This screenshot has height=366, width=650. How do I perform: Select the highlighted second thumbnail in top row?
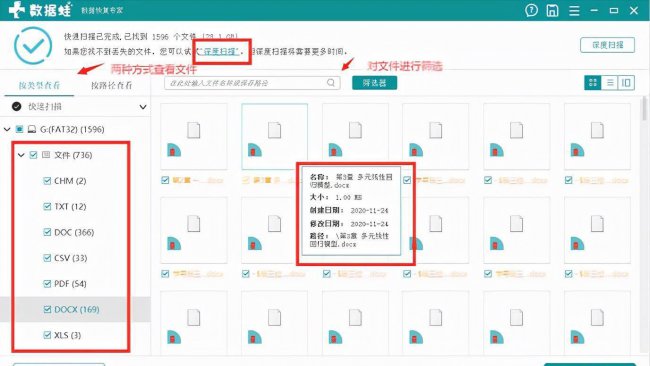(274, 136)
